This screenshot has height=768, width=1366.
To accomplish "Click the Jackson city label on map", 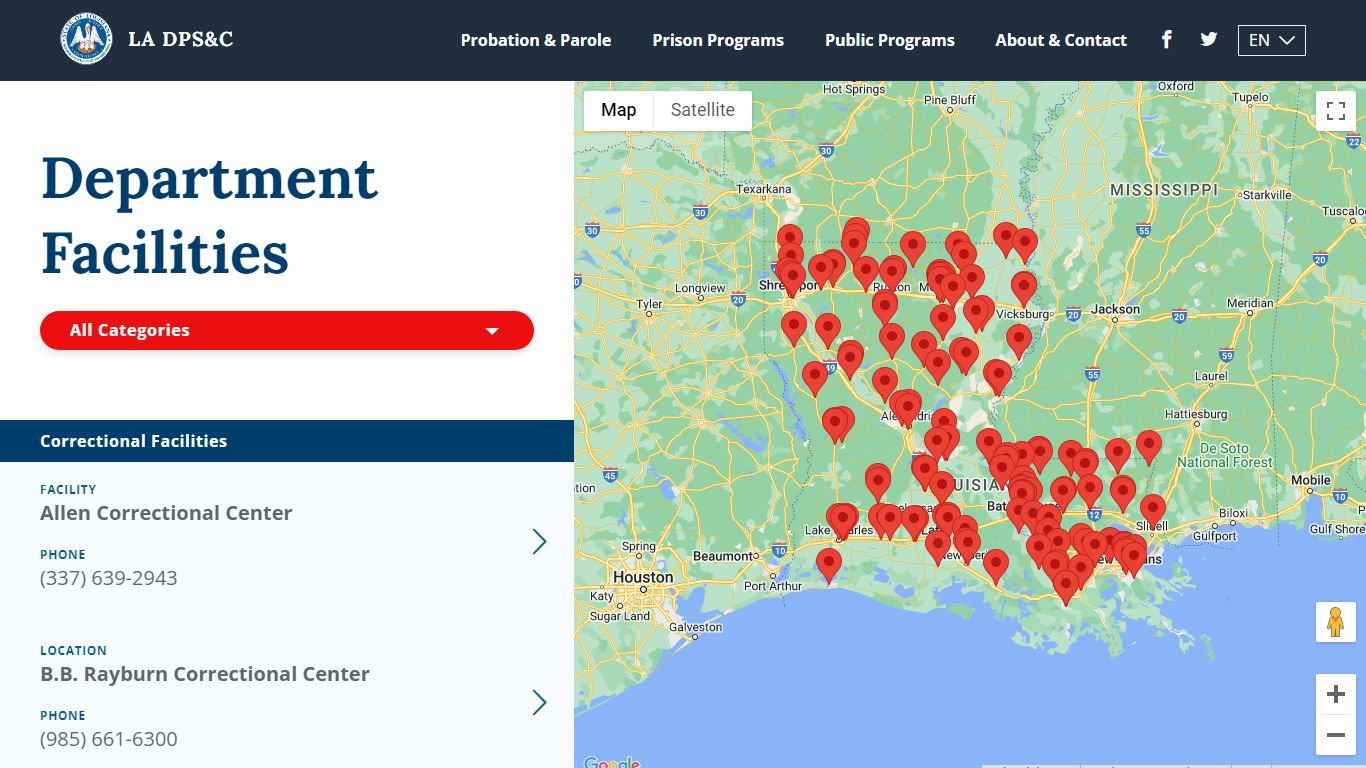I will (x=1115, y=309).
